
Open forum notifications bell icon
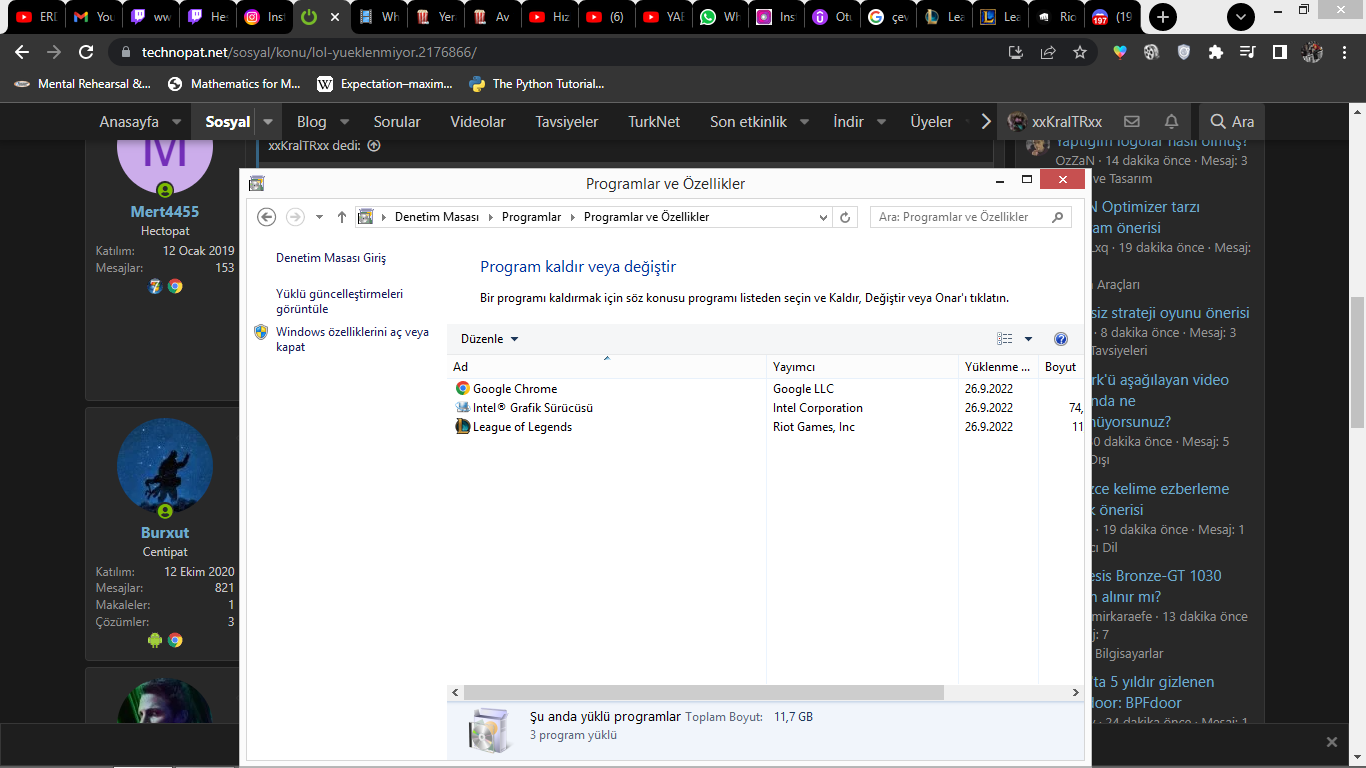click(1171, 121)
